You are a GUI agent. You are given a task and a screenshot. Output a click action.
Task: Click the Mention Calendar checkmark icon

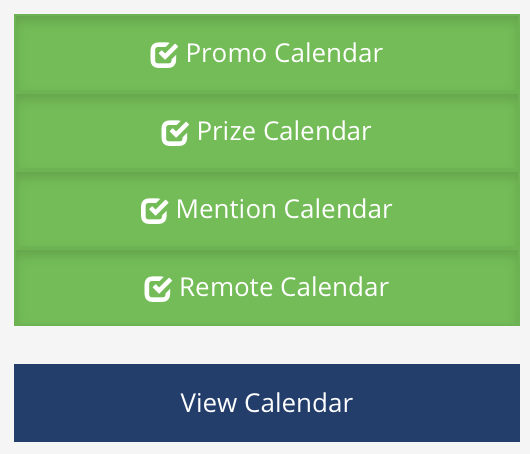[154, 211]
